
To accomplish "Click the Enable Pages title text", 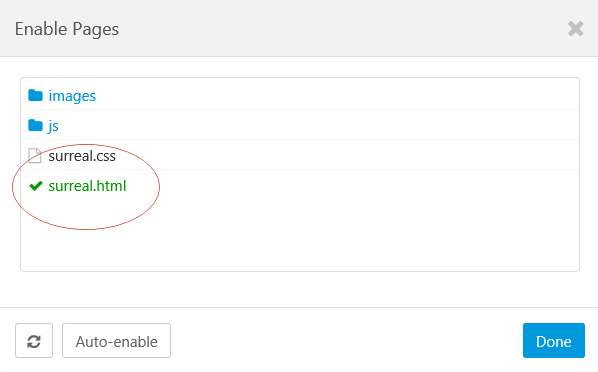I will 67,29.
